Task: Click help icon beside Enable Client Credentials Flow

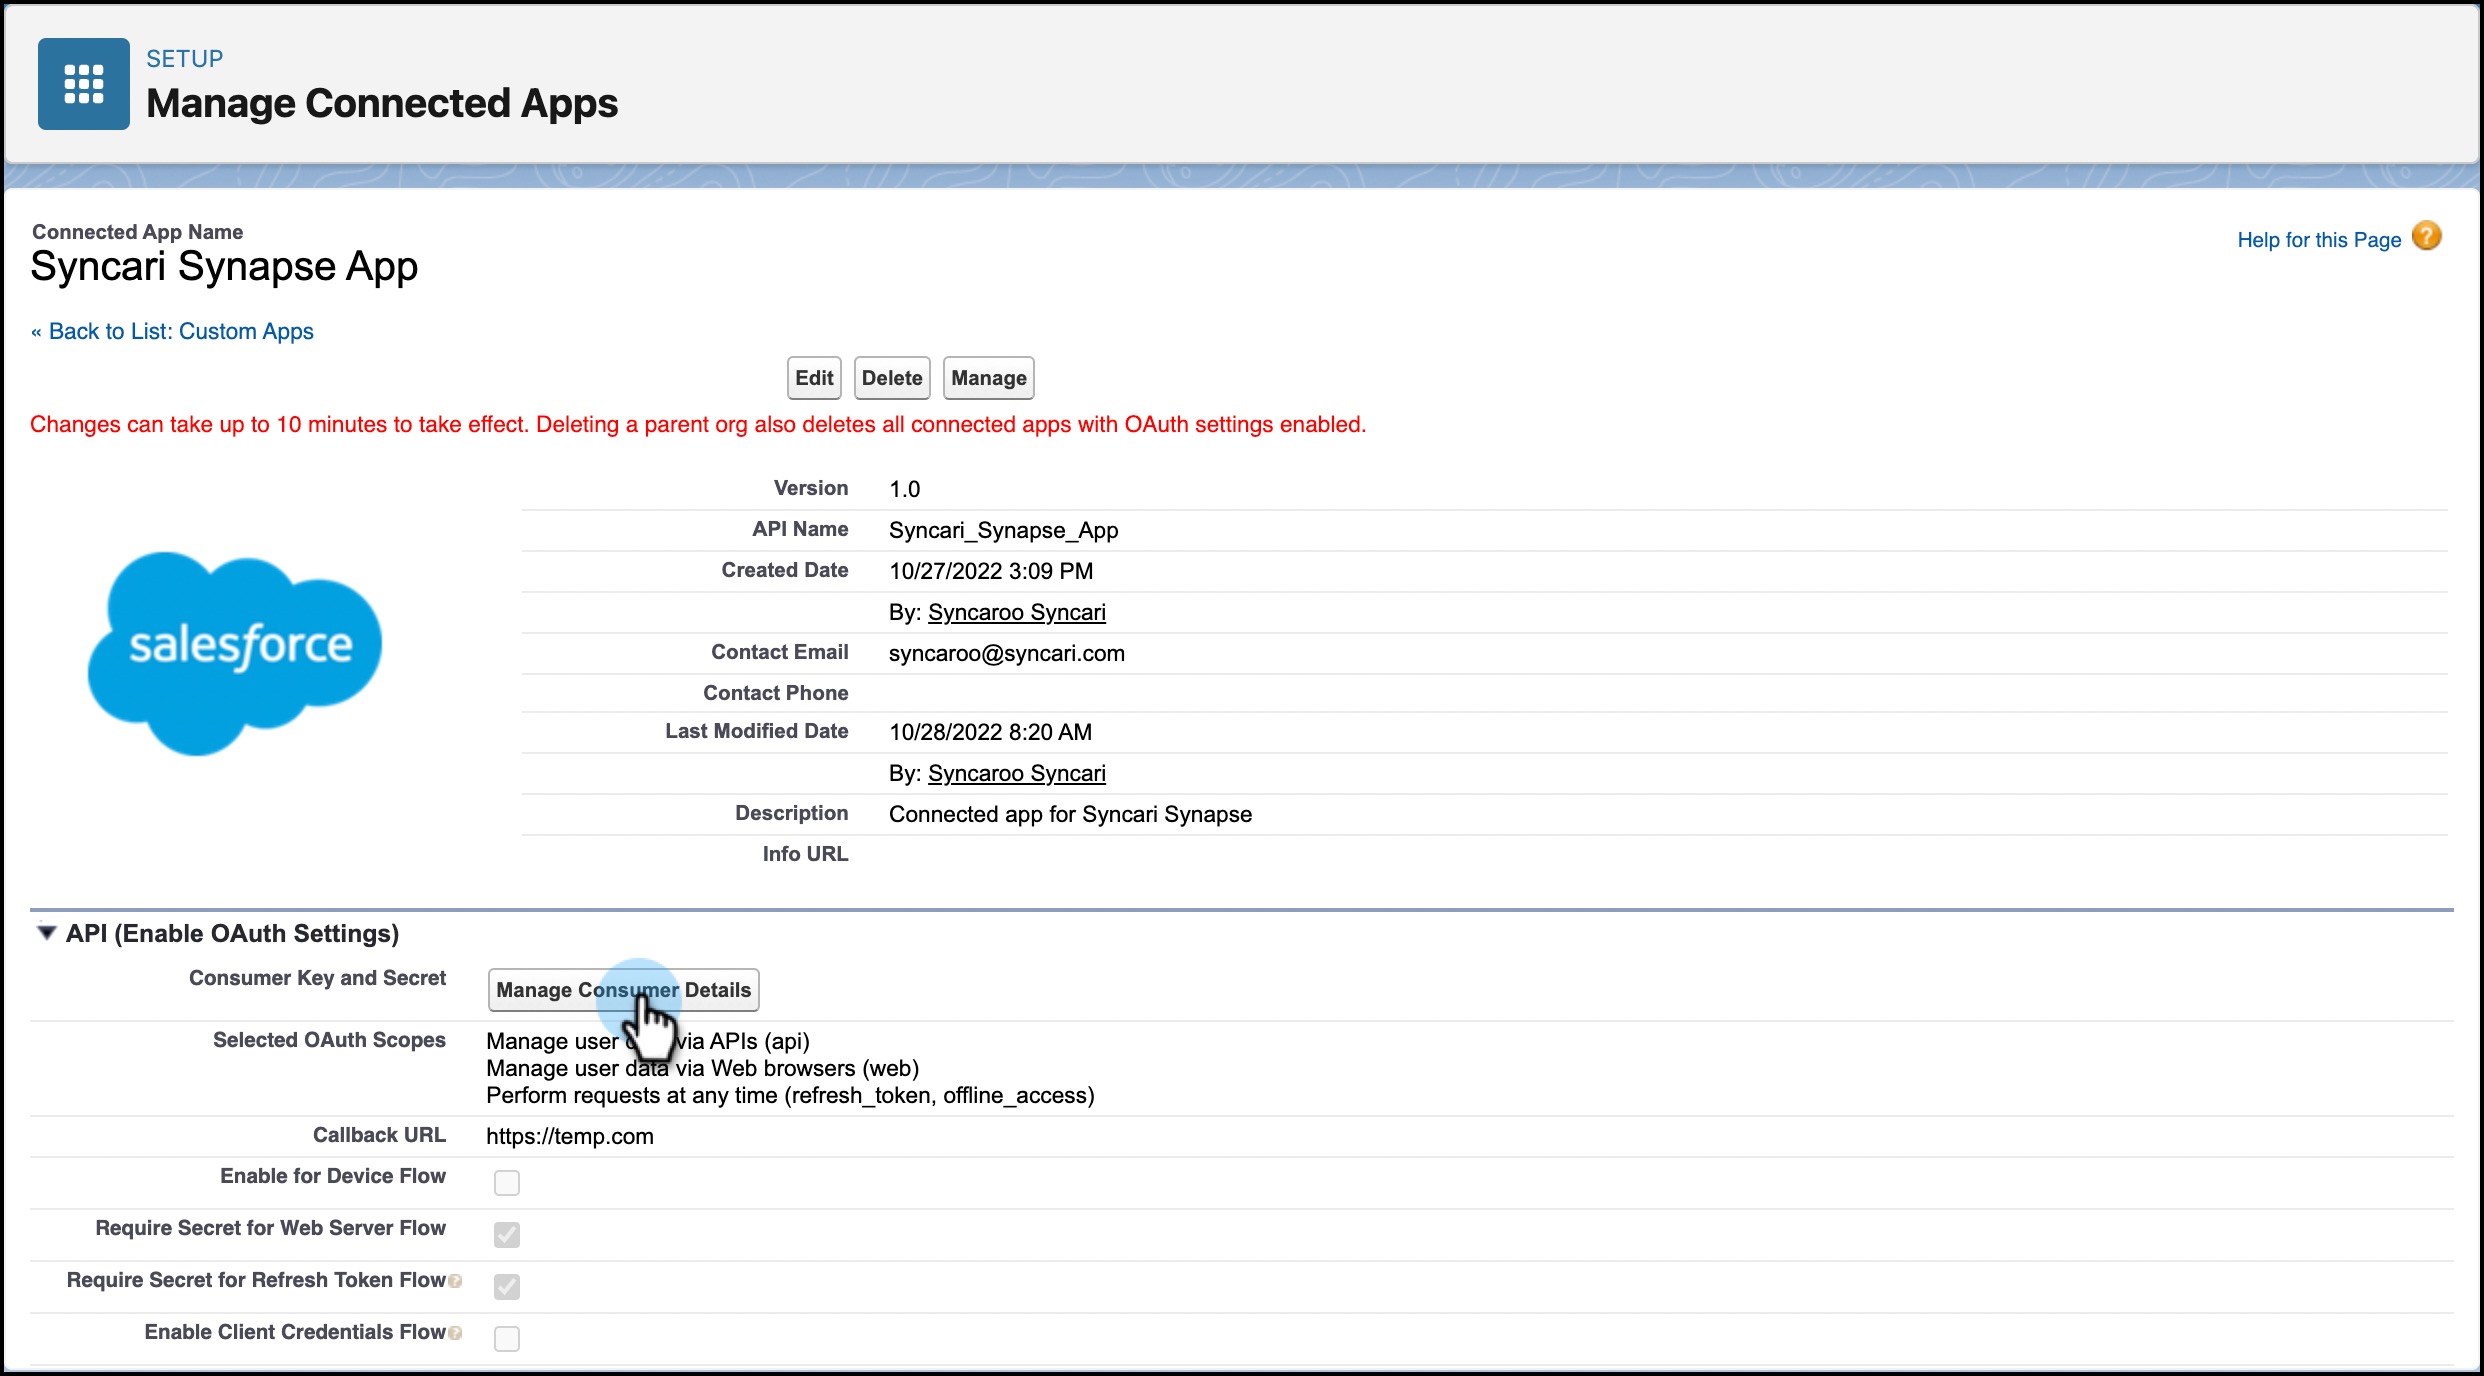Action: pos(456,1333)
